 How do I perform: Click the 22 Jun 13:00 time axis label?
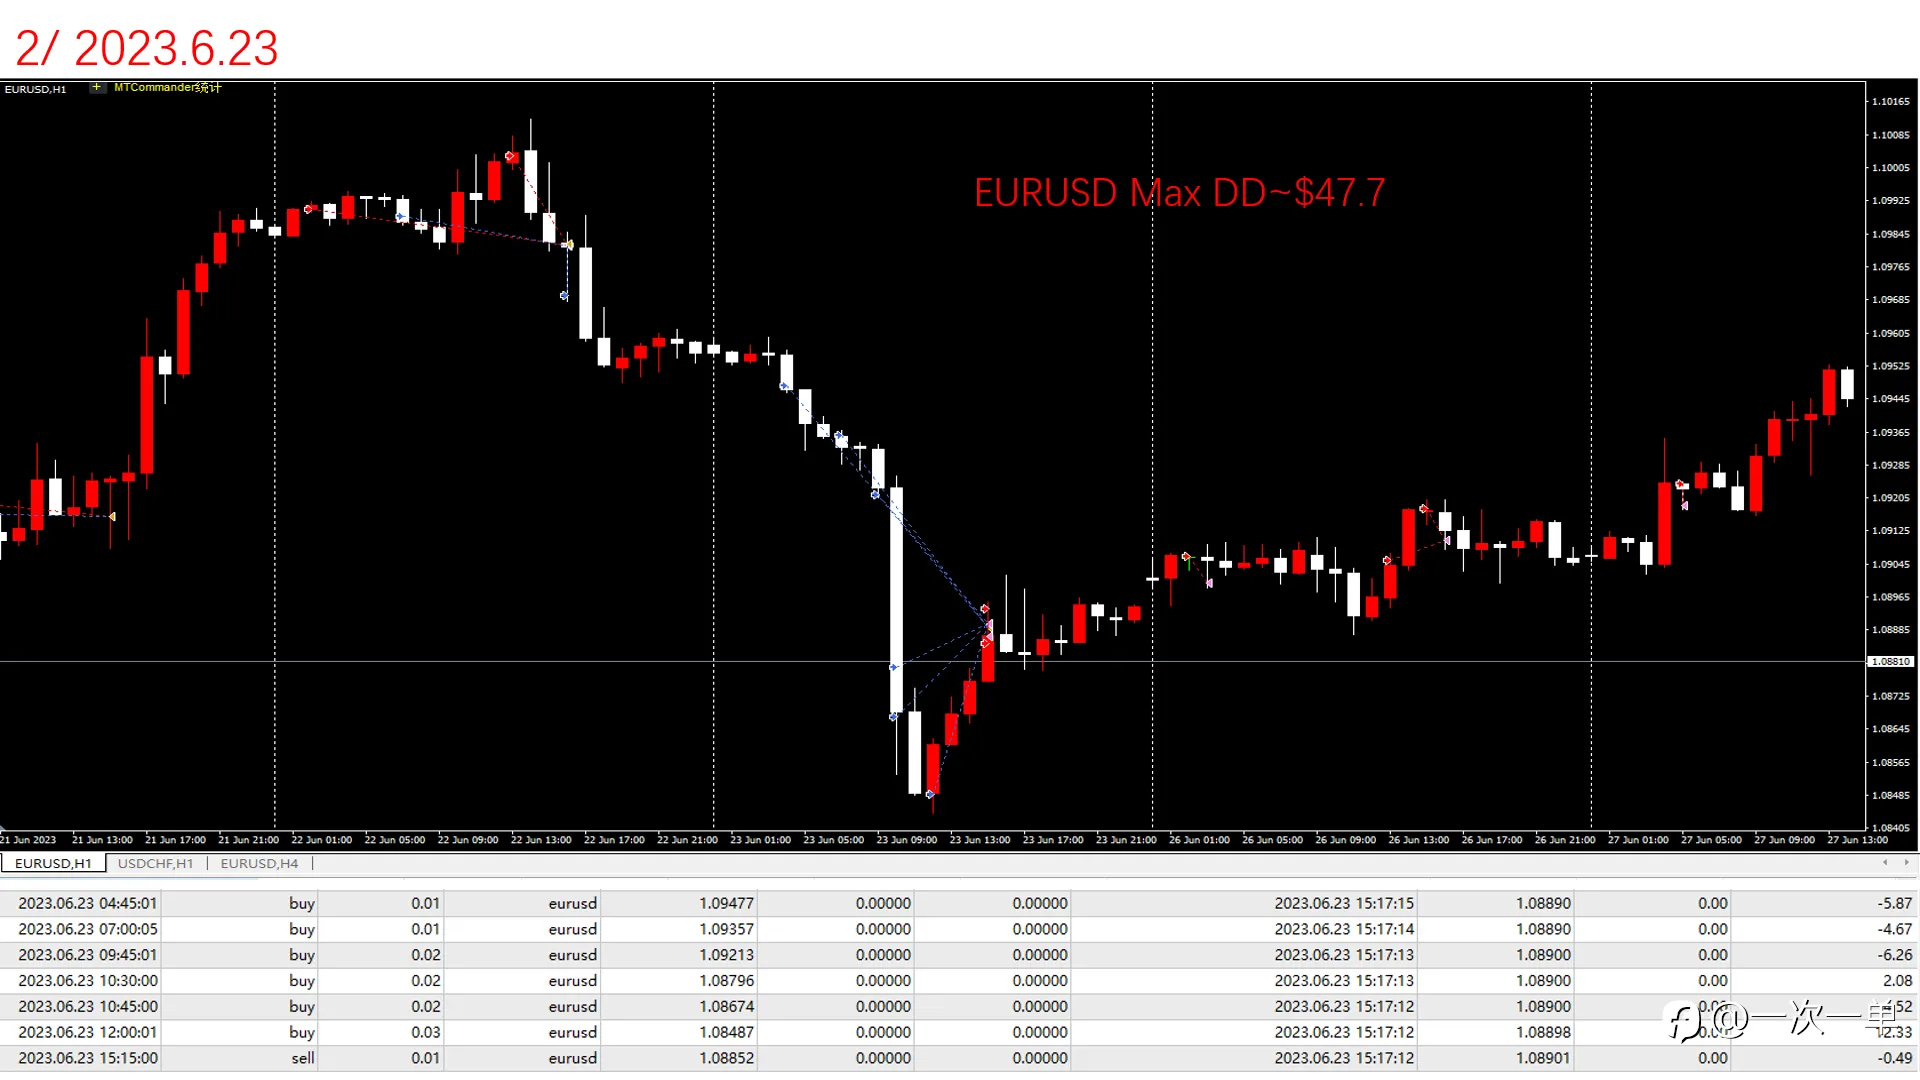point(541,840)
